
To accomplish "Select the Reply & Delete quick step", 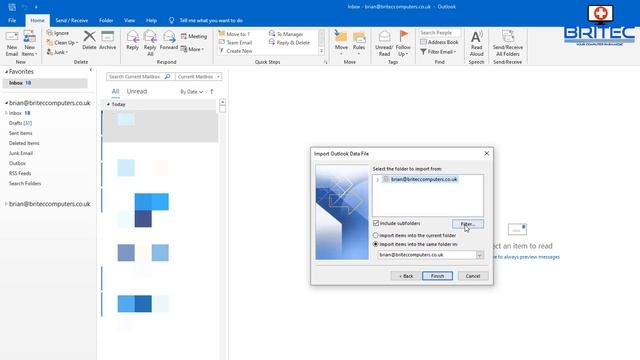I will (289, 42).
